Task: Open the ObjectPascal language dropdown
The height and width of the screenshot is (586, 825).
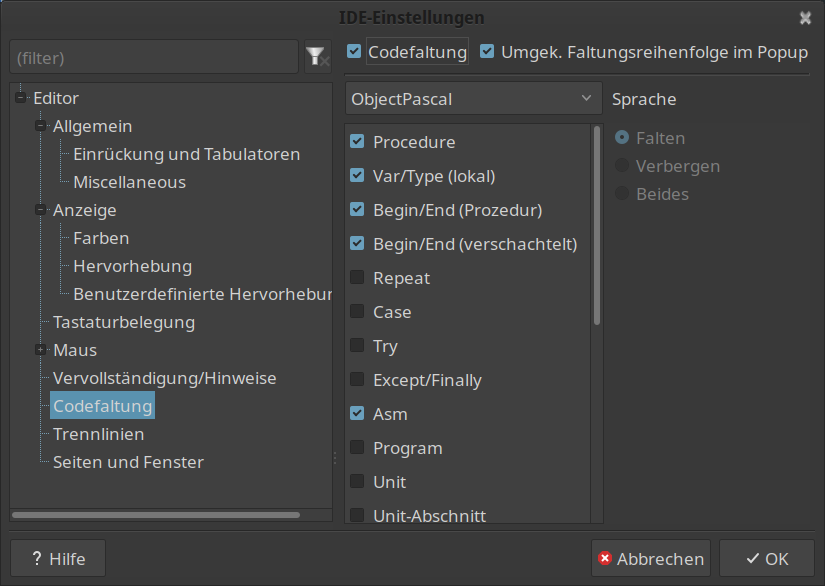Action: (473, 98)
